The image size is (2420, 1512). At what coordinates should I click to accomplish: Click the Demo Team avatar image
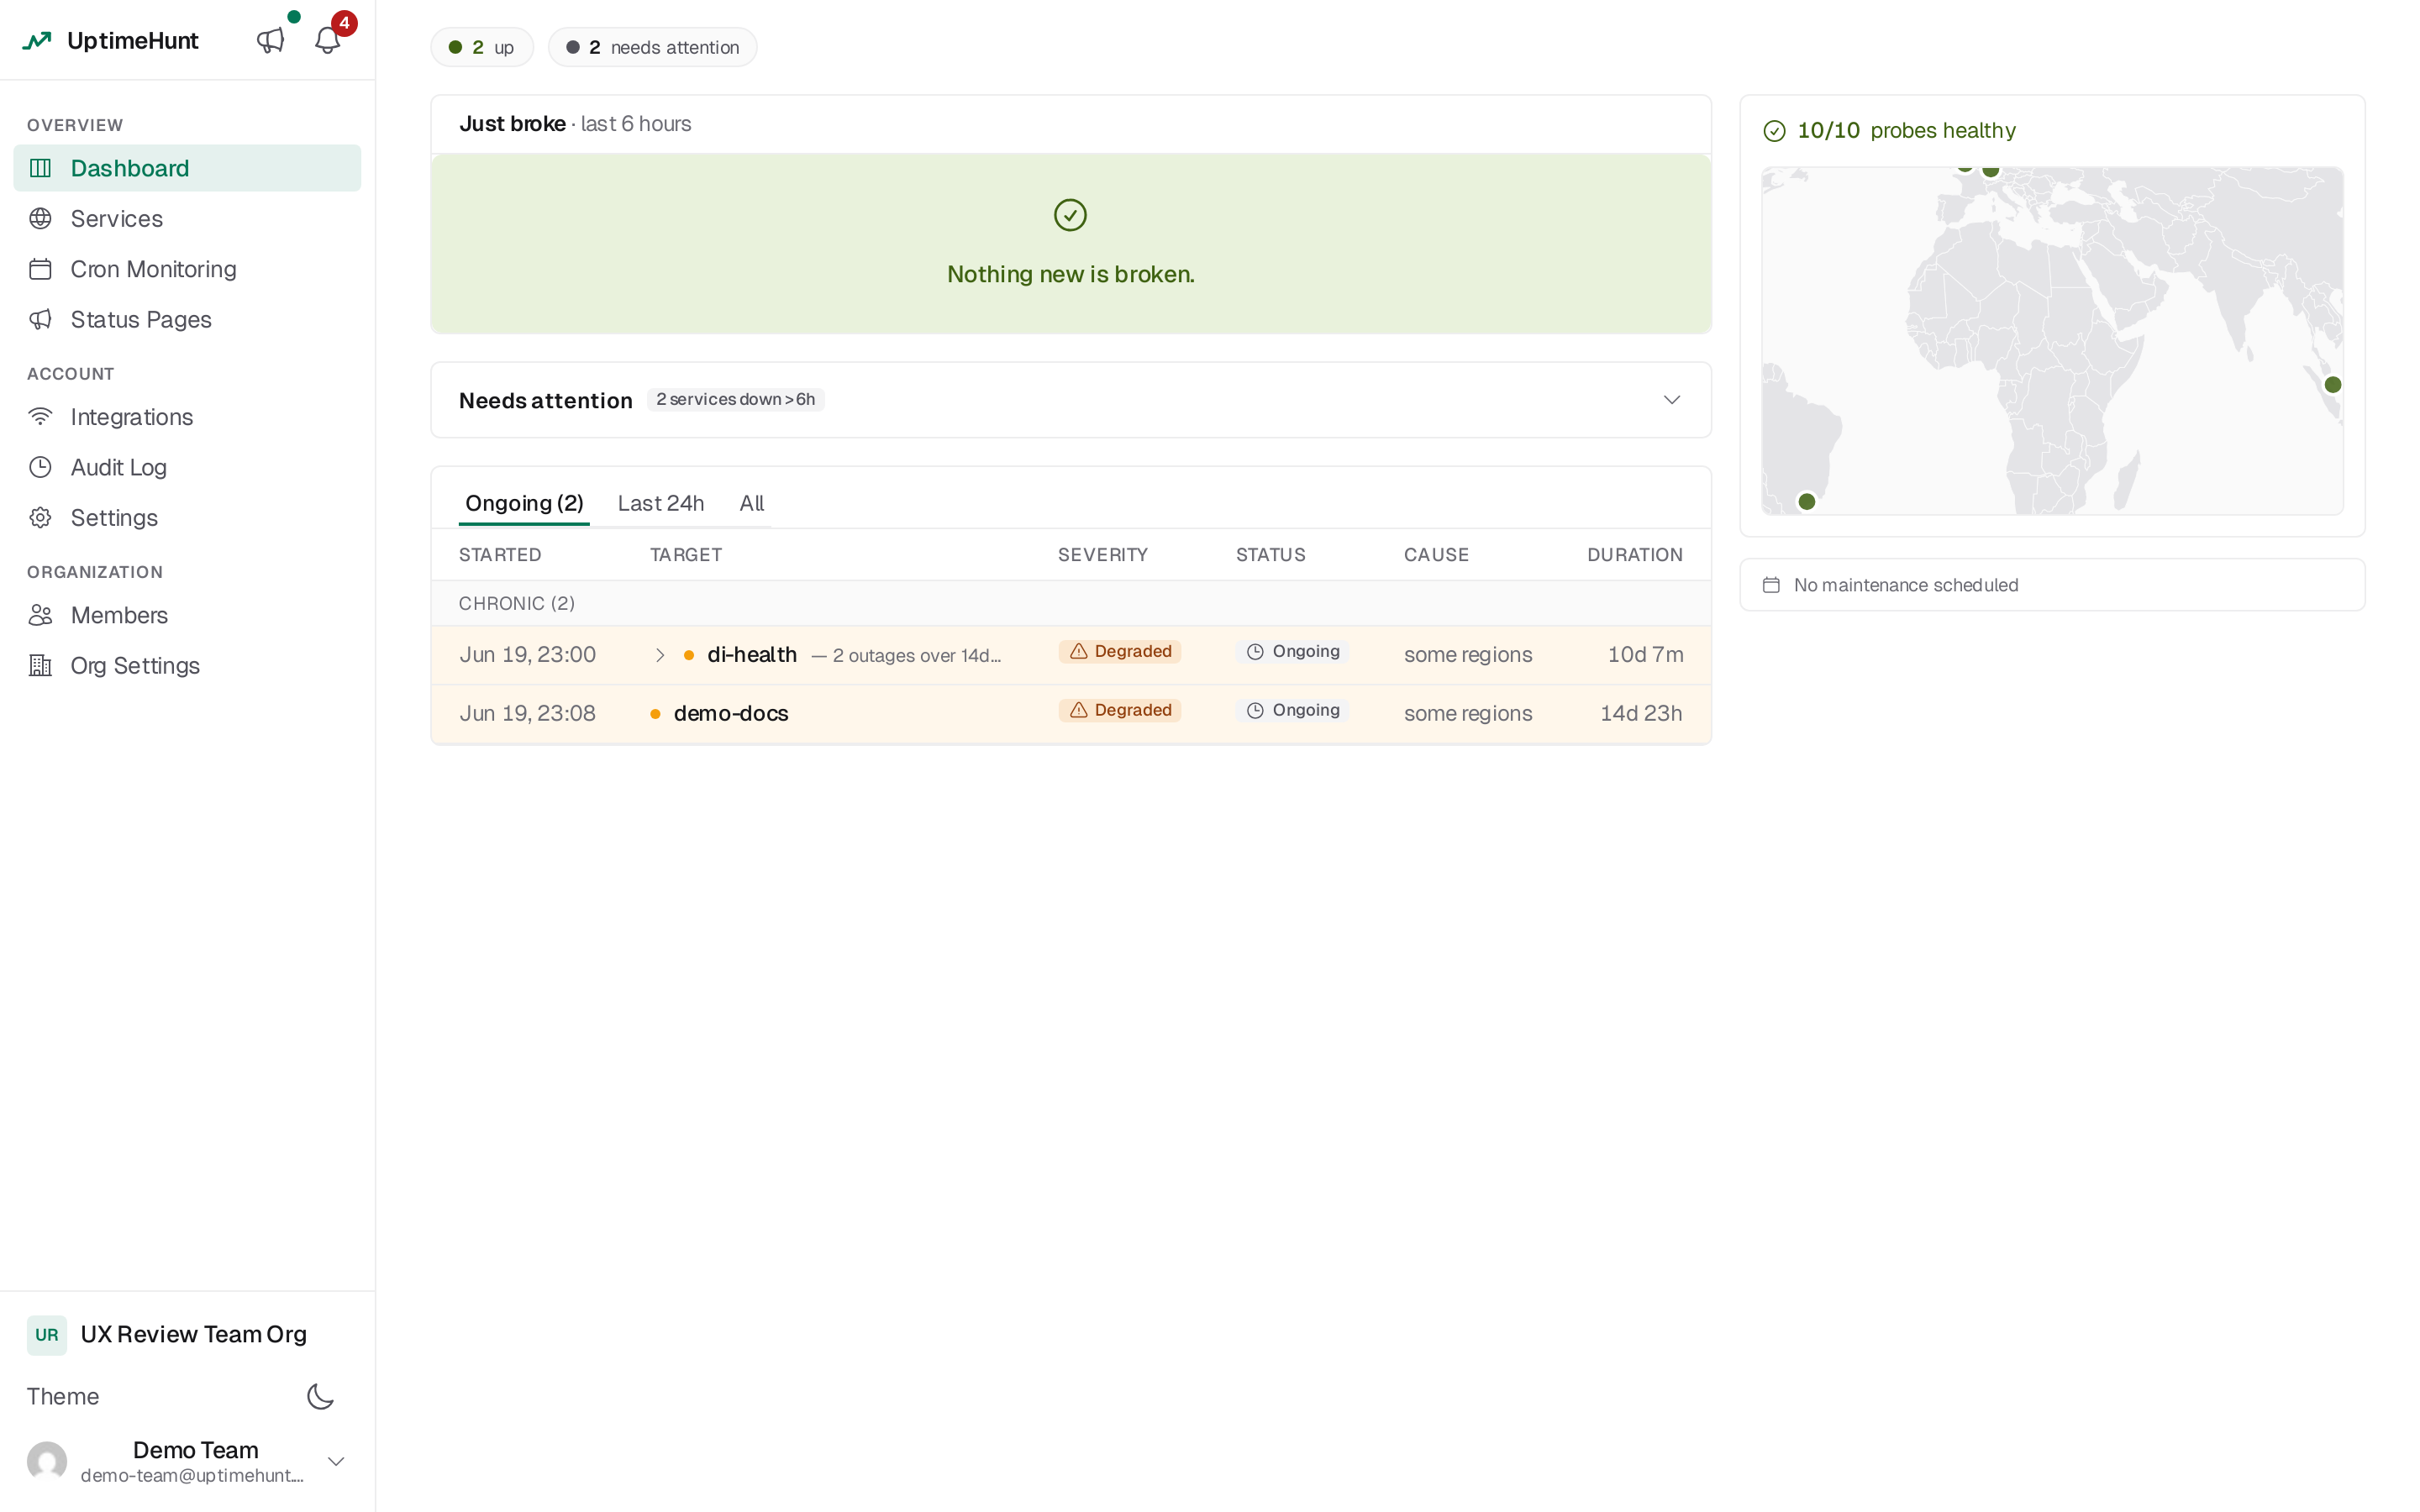click(x=47, y=1461)
